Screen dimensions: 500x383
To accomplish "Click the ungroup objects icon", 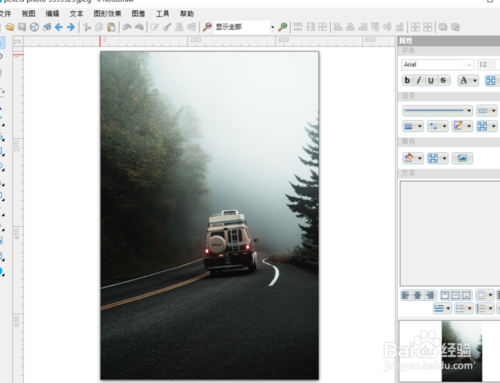I will [x=427, y=27].
